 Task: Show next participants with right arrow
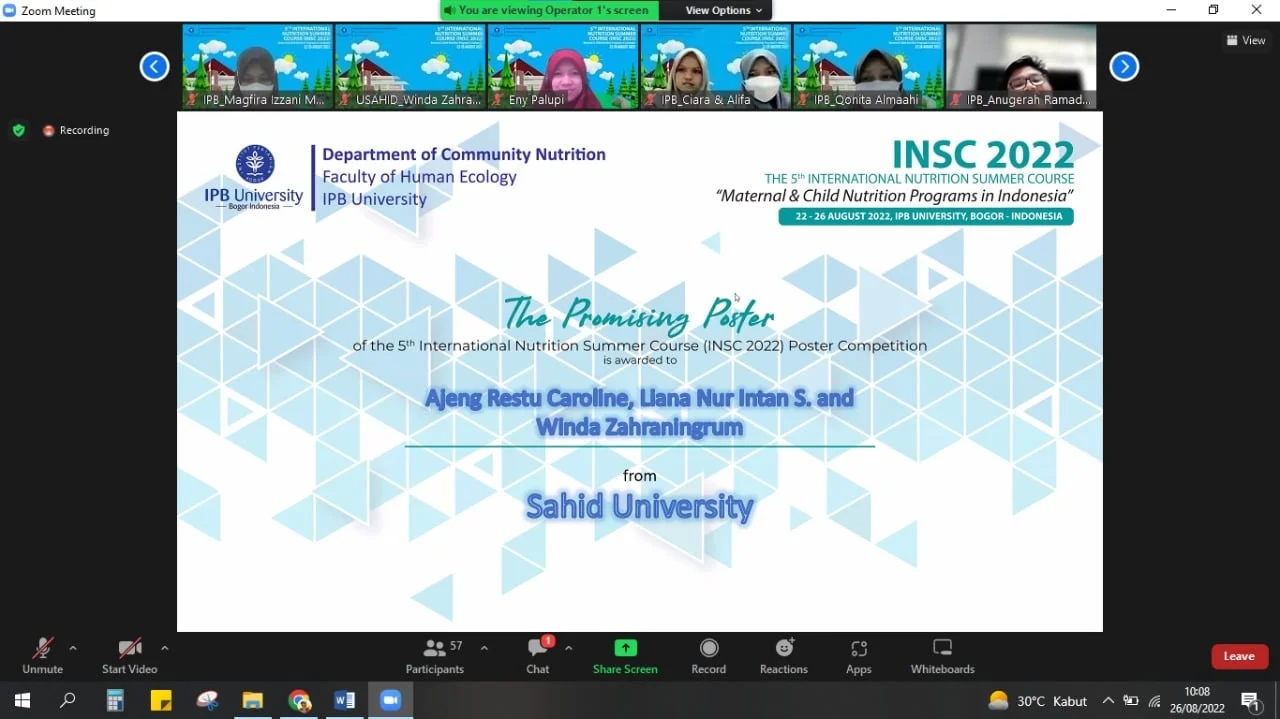pos(1124,67)
